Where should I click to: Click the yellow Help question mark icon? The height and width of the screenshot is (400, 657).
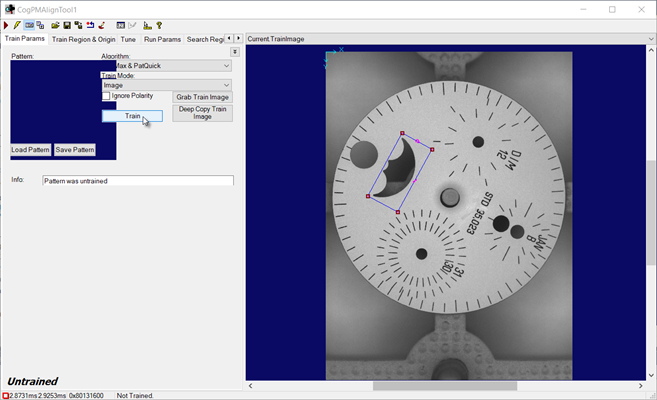coord(159,25)
